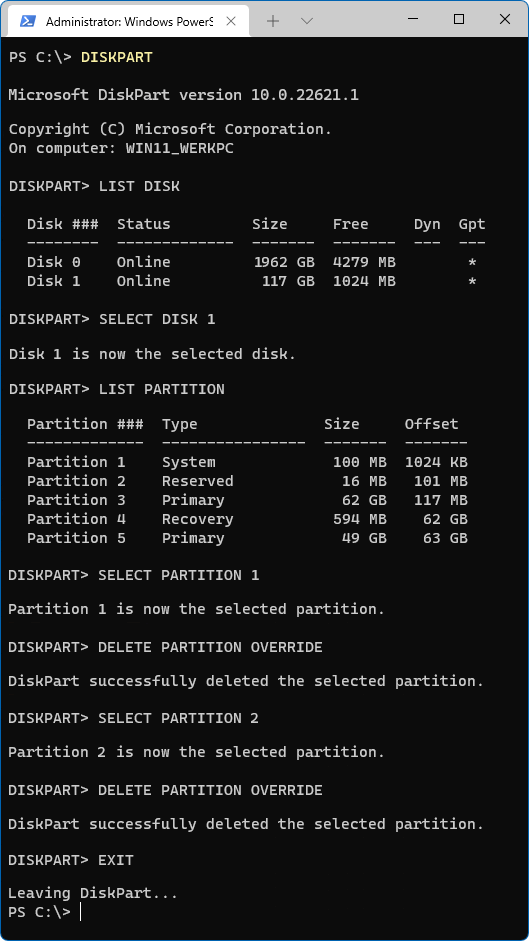
Task: Click the Partition 1 System row
Action: [247, 462]
